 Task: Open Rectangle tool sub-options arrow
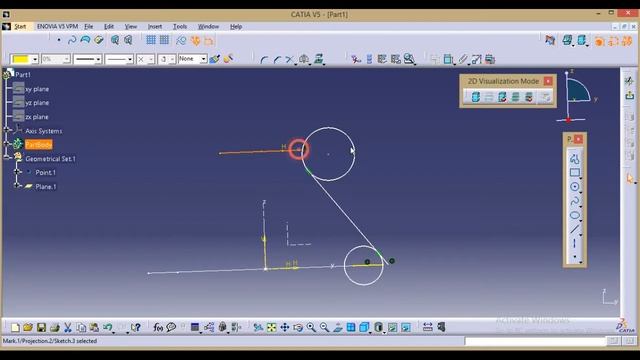click(x=580, y=179)
